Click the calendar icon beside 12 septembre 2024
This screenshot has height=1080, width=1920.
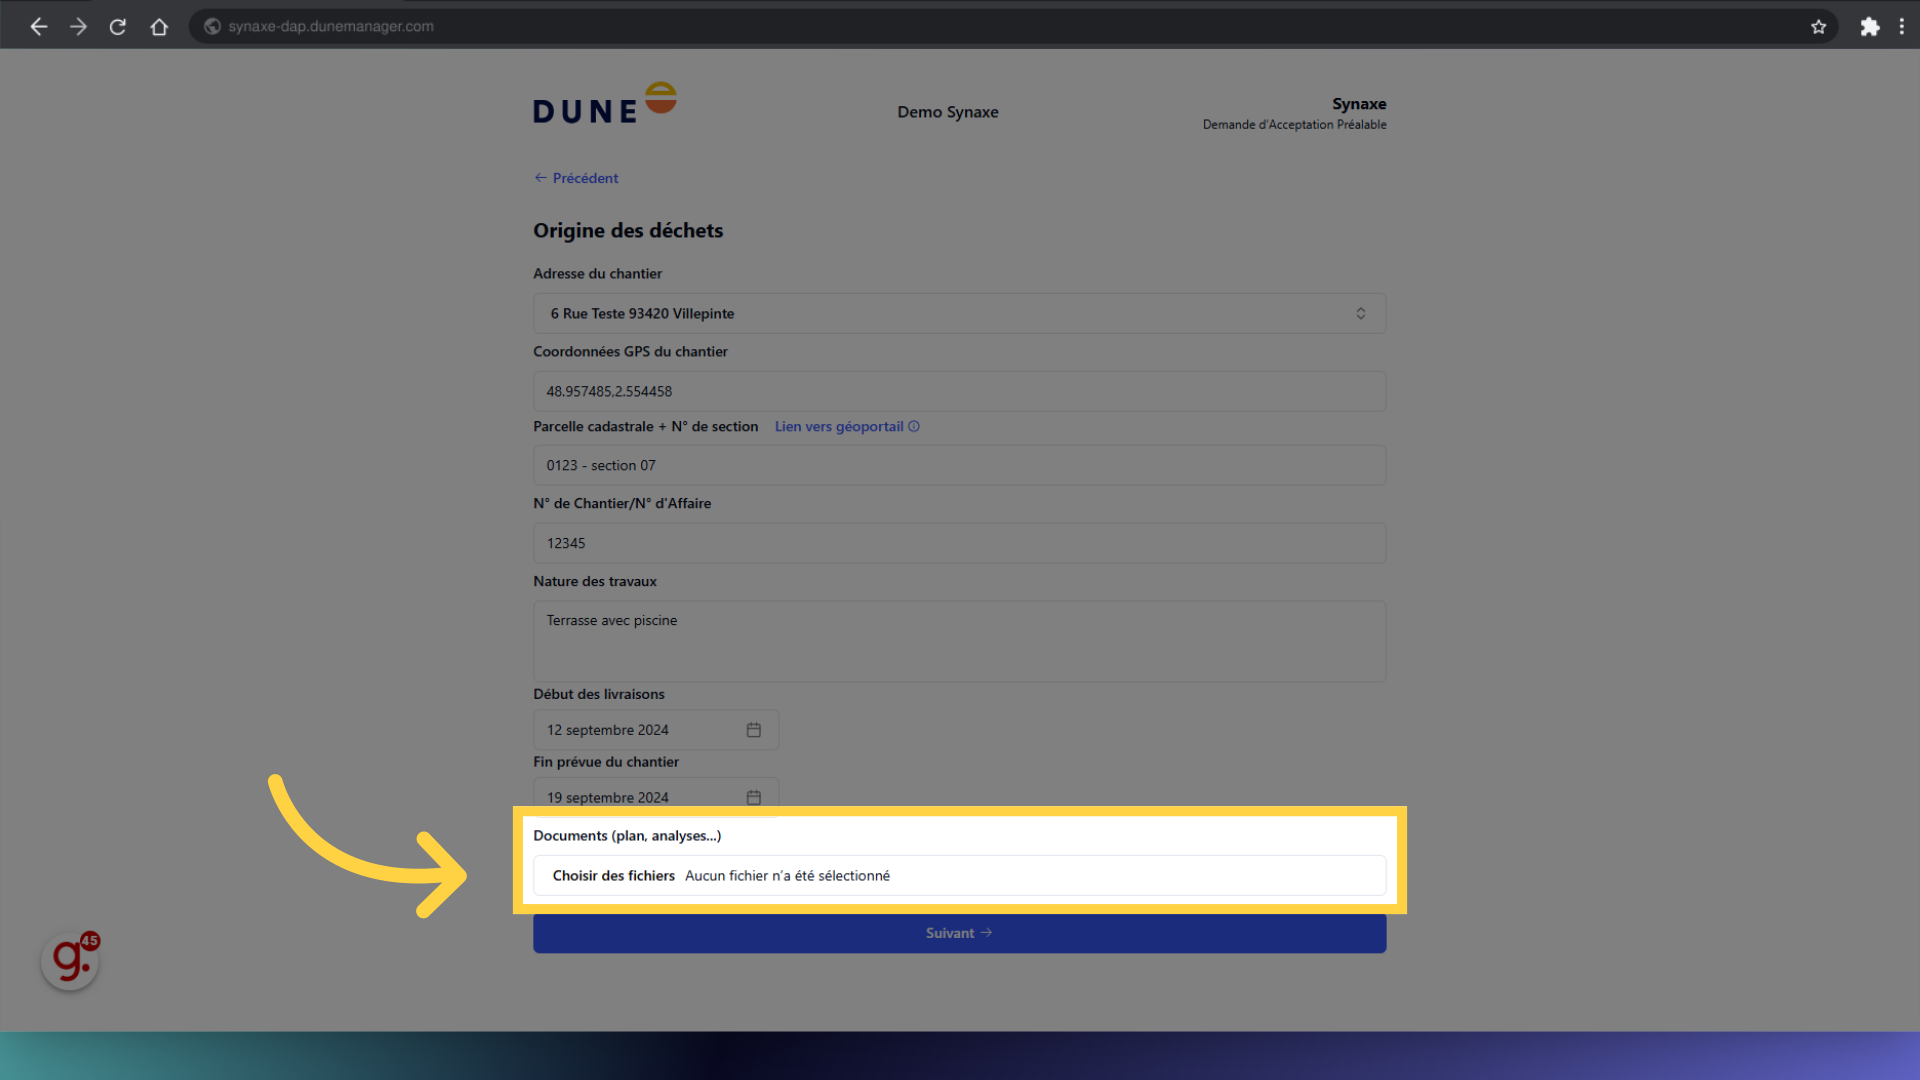pos(753,729)
